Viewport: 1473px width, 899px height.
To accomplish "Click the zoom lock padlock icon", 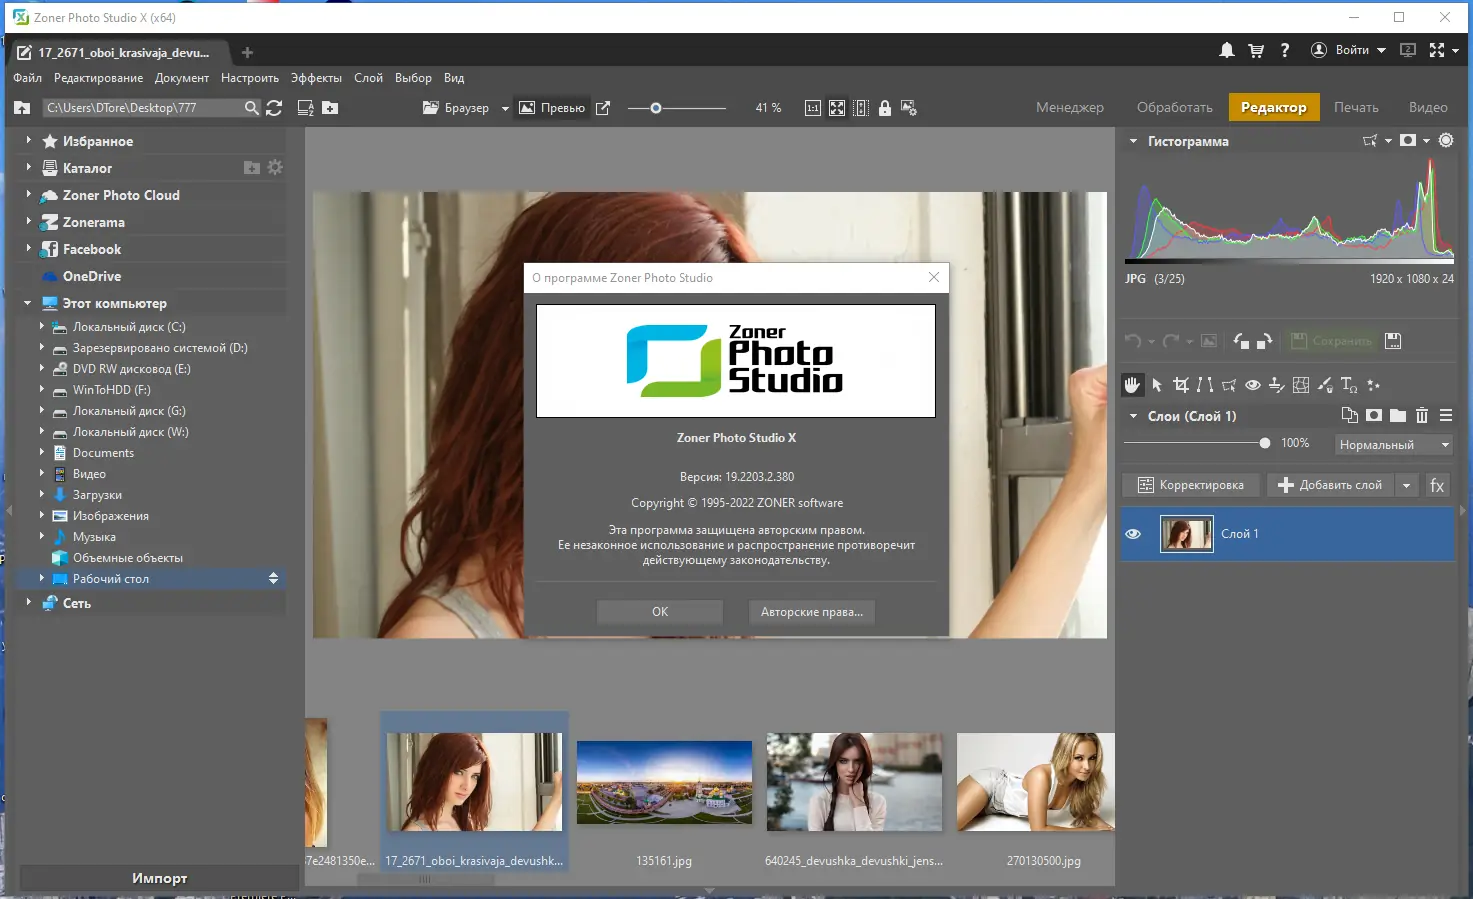I will point(884,107).
